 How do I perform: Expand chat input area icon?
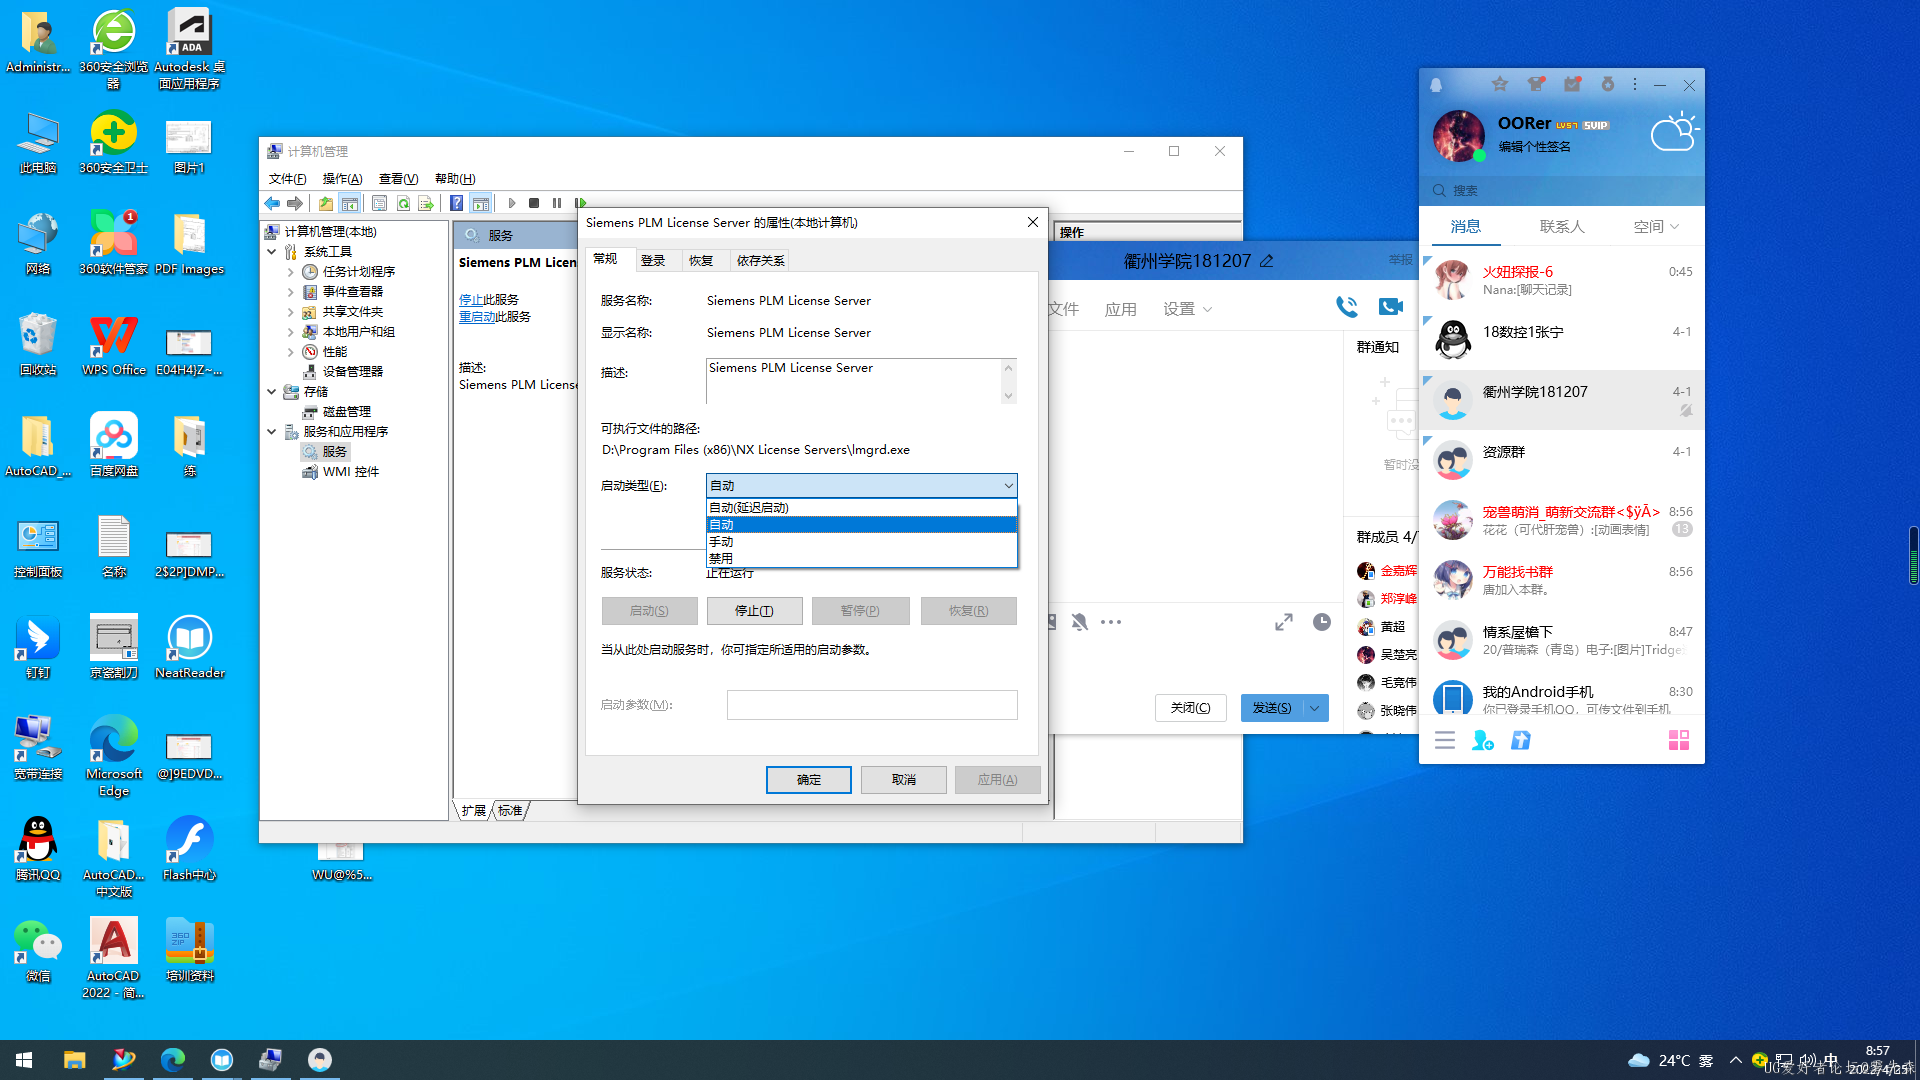[1284, 622]
